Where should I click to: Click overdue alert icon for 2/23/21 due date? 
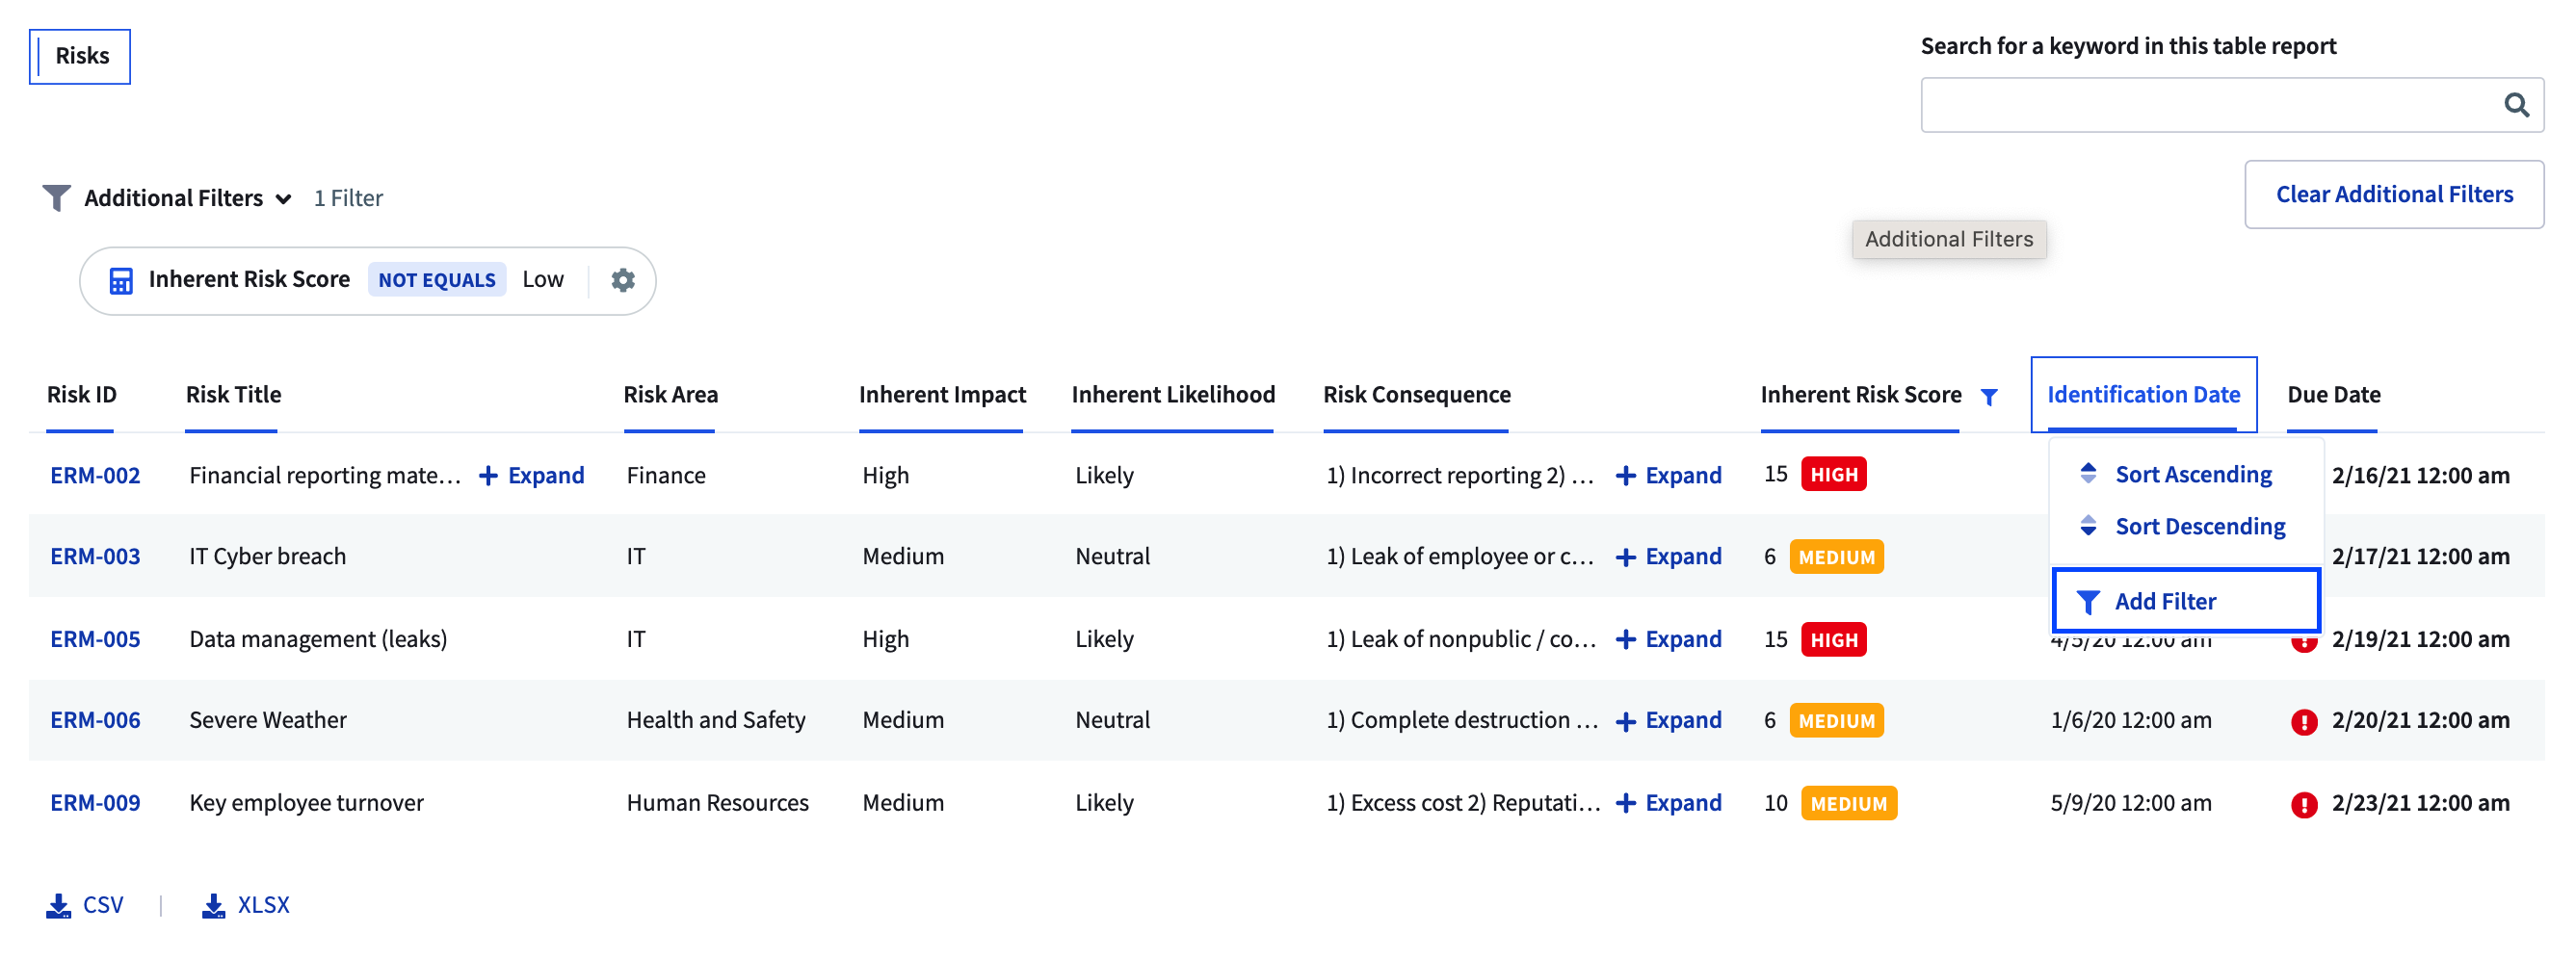[2303, 804]
